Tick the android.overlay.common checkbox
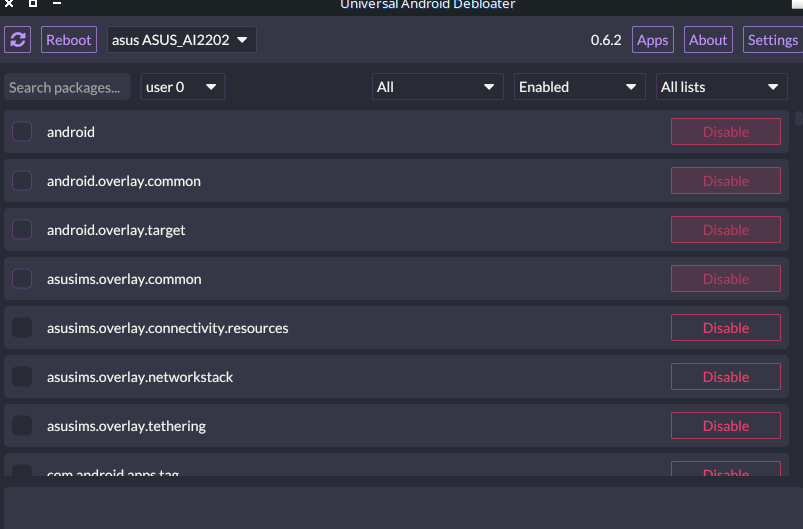This screenshot has width=803, height=529. coord(22,181)
